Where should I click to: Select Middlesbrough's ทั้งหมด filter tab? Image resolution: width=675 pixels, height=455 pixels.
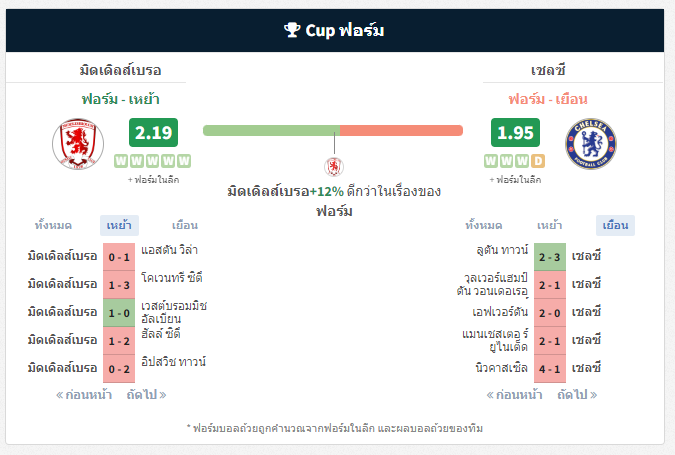coord(53,226)
